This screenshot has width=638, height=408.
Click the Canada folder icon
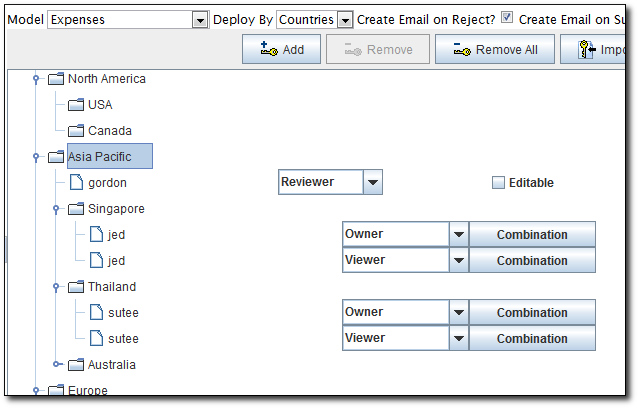click(x=76, y=131)
